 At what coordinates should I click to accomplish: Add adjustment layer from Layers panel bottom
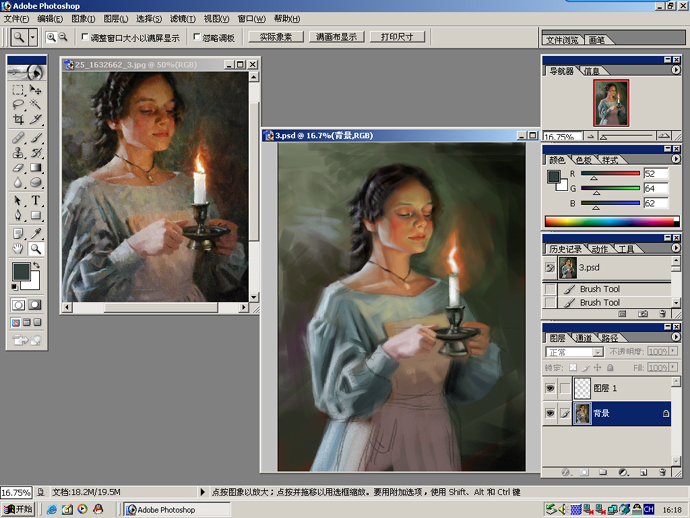[x=623, y=472]
